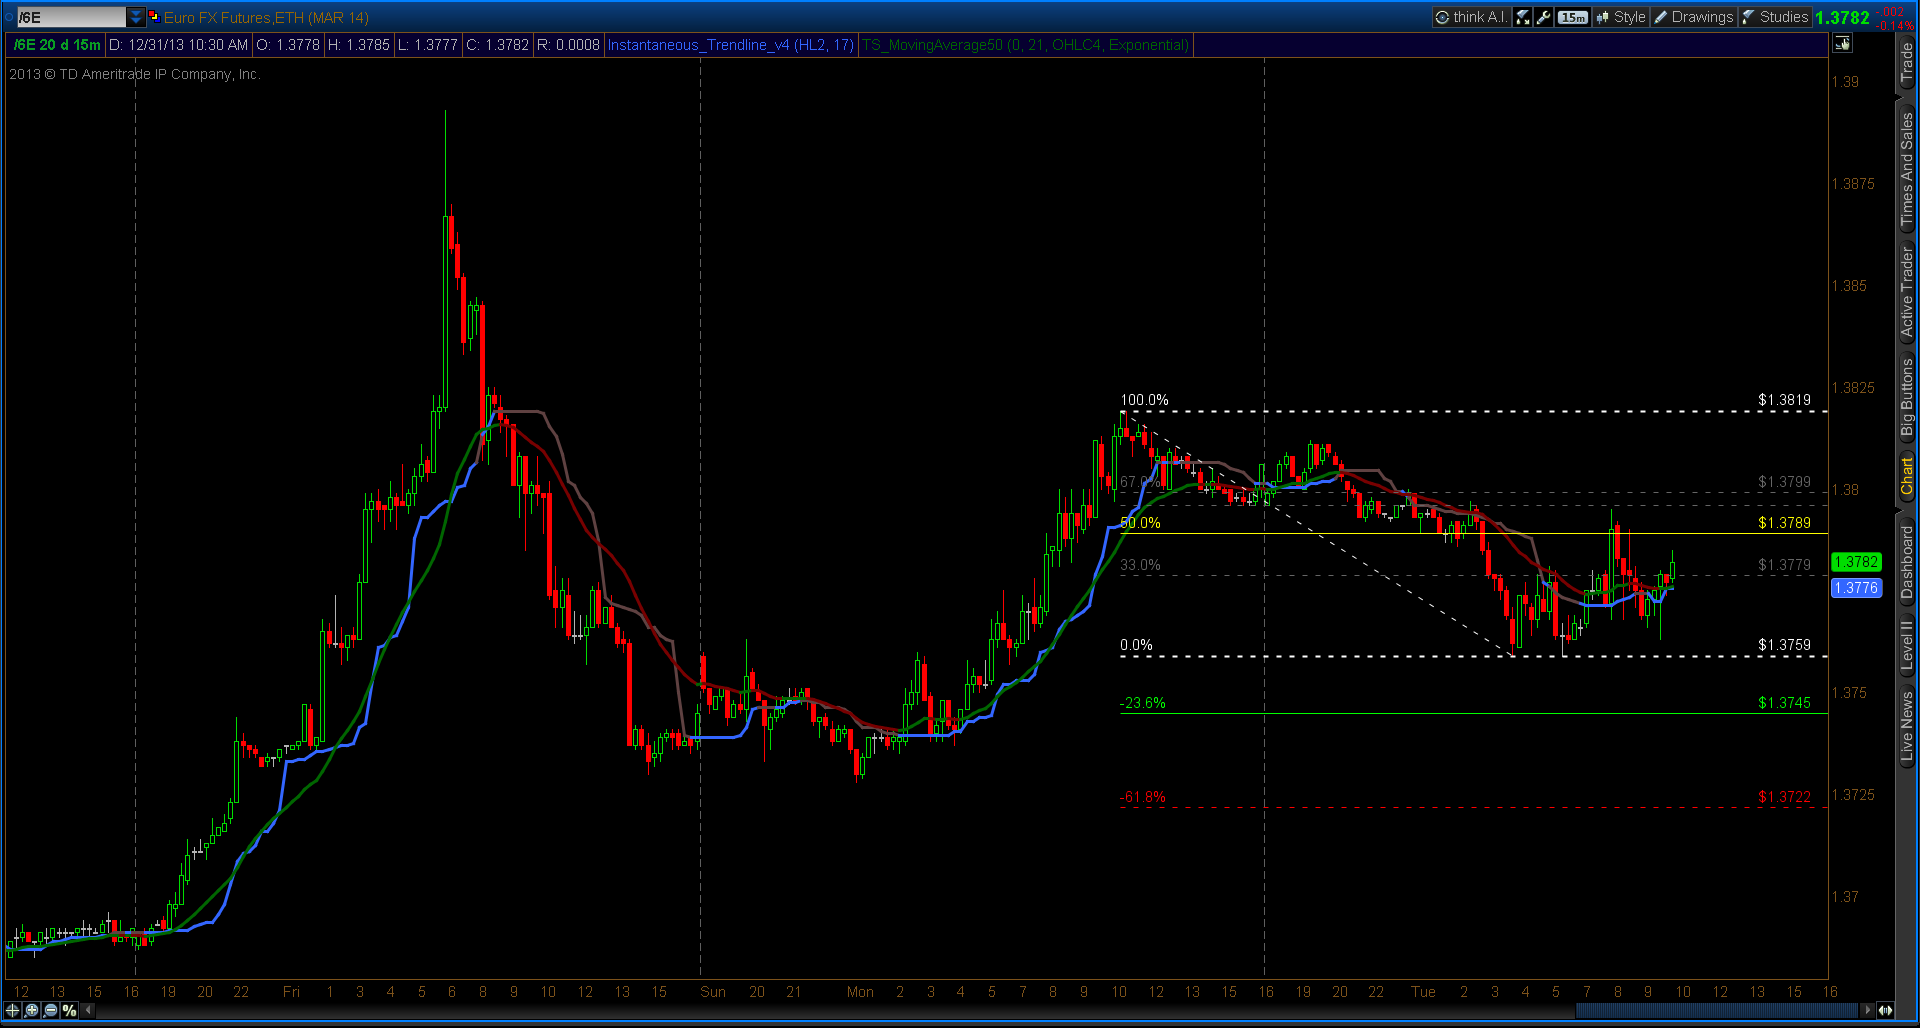Open the Drawings menu

click(x=1694, y=17)
